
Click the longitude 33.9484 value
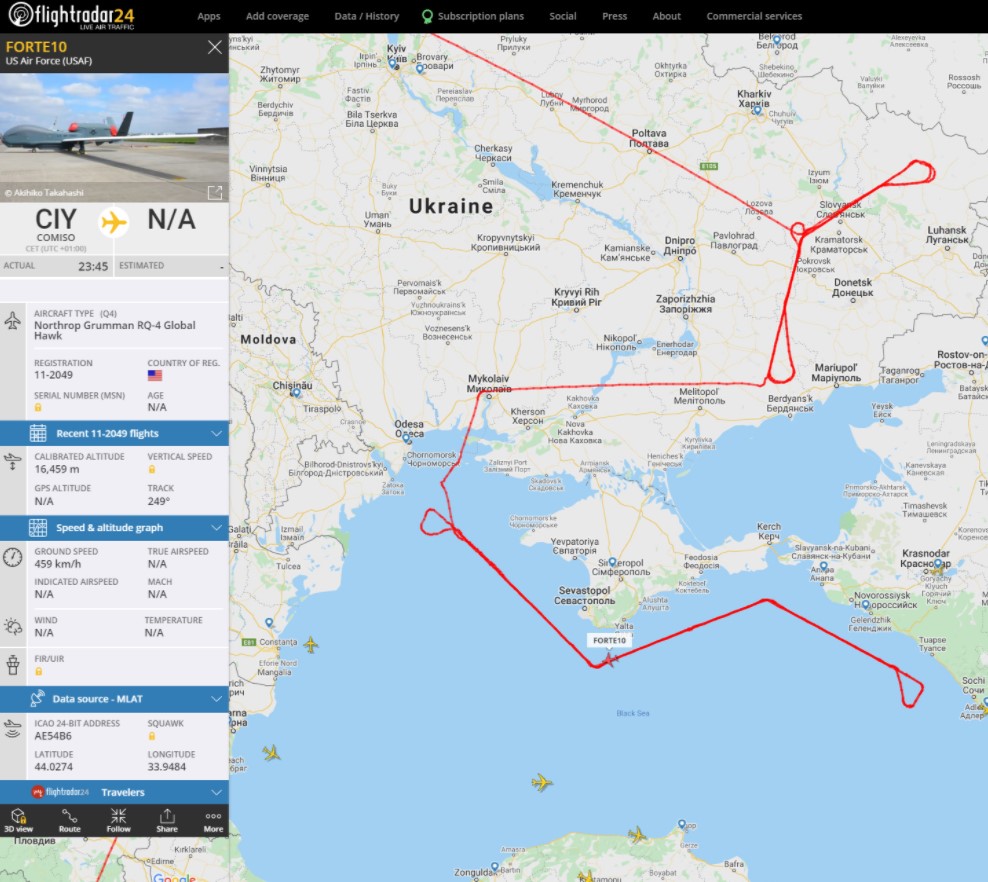166,767
